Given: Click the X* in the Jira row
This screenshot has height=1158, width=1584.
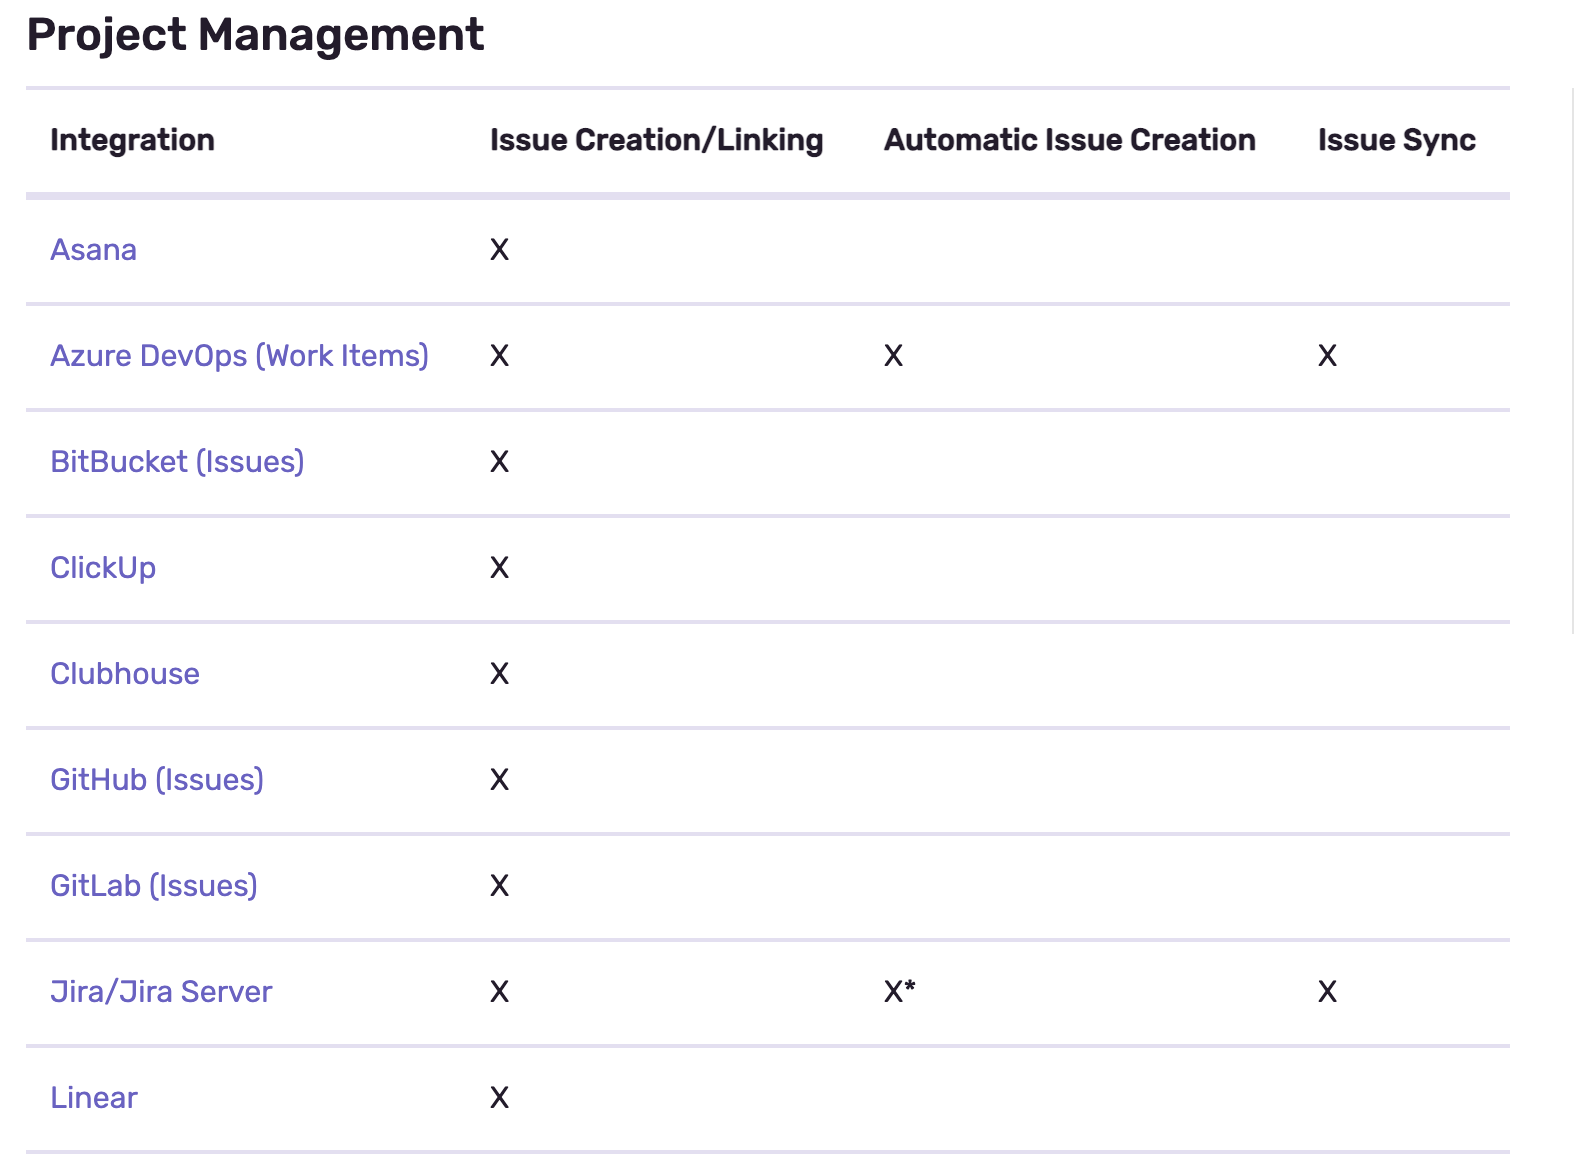Looking at the screenshot, I should click(900, 991).
